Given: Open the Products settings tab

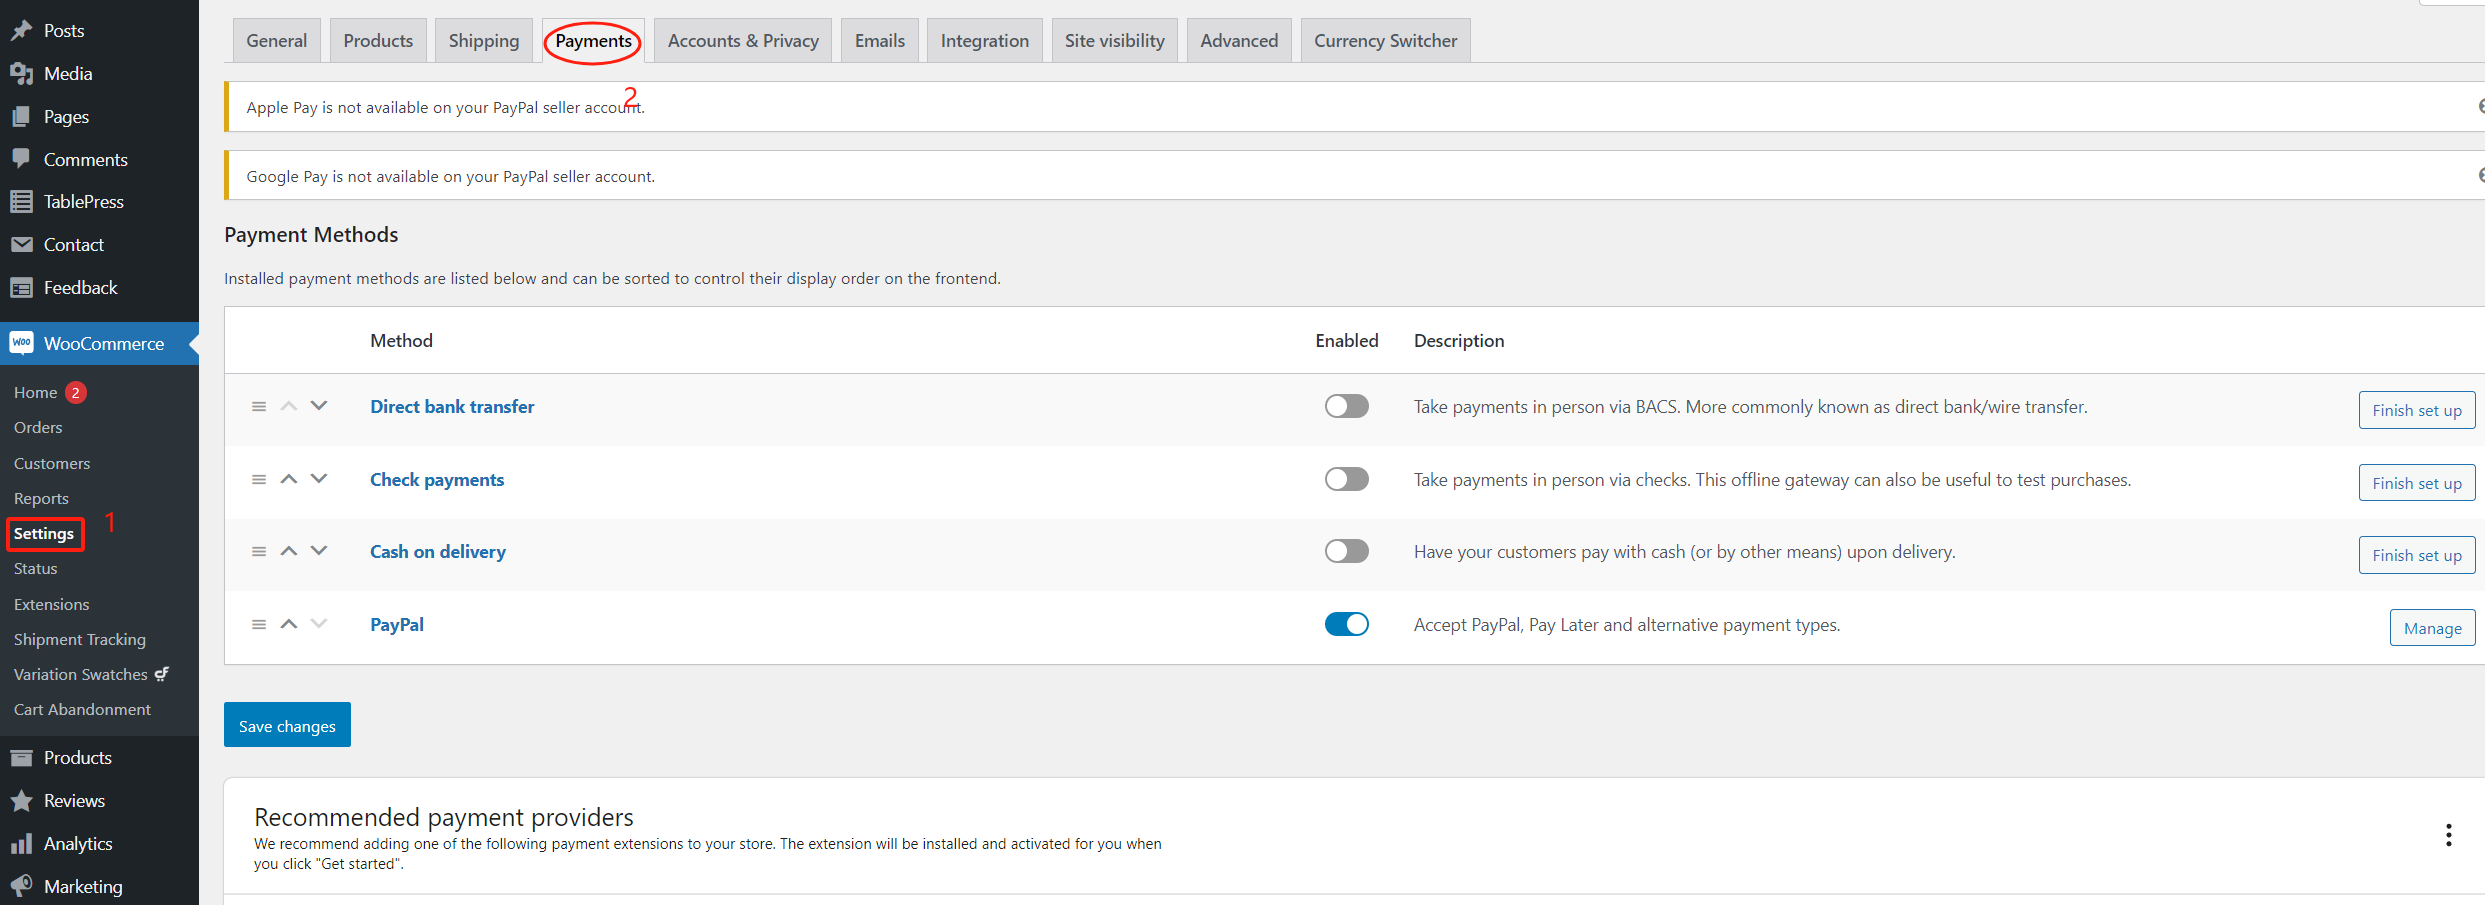Looking at the screenshot, I should pos(378,41).
